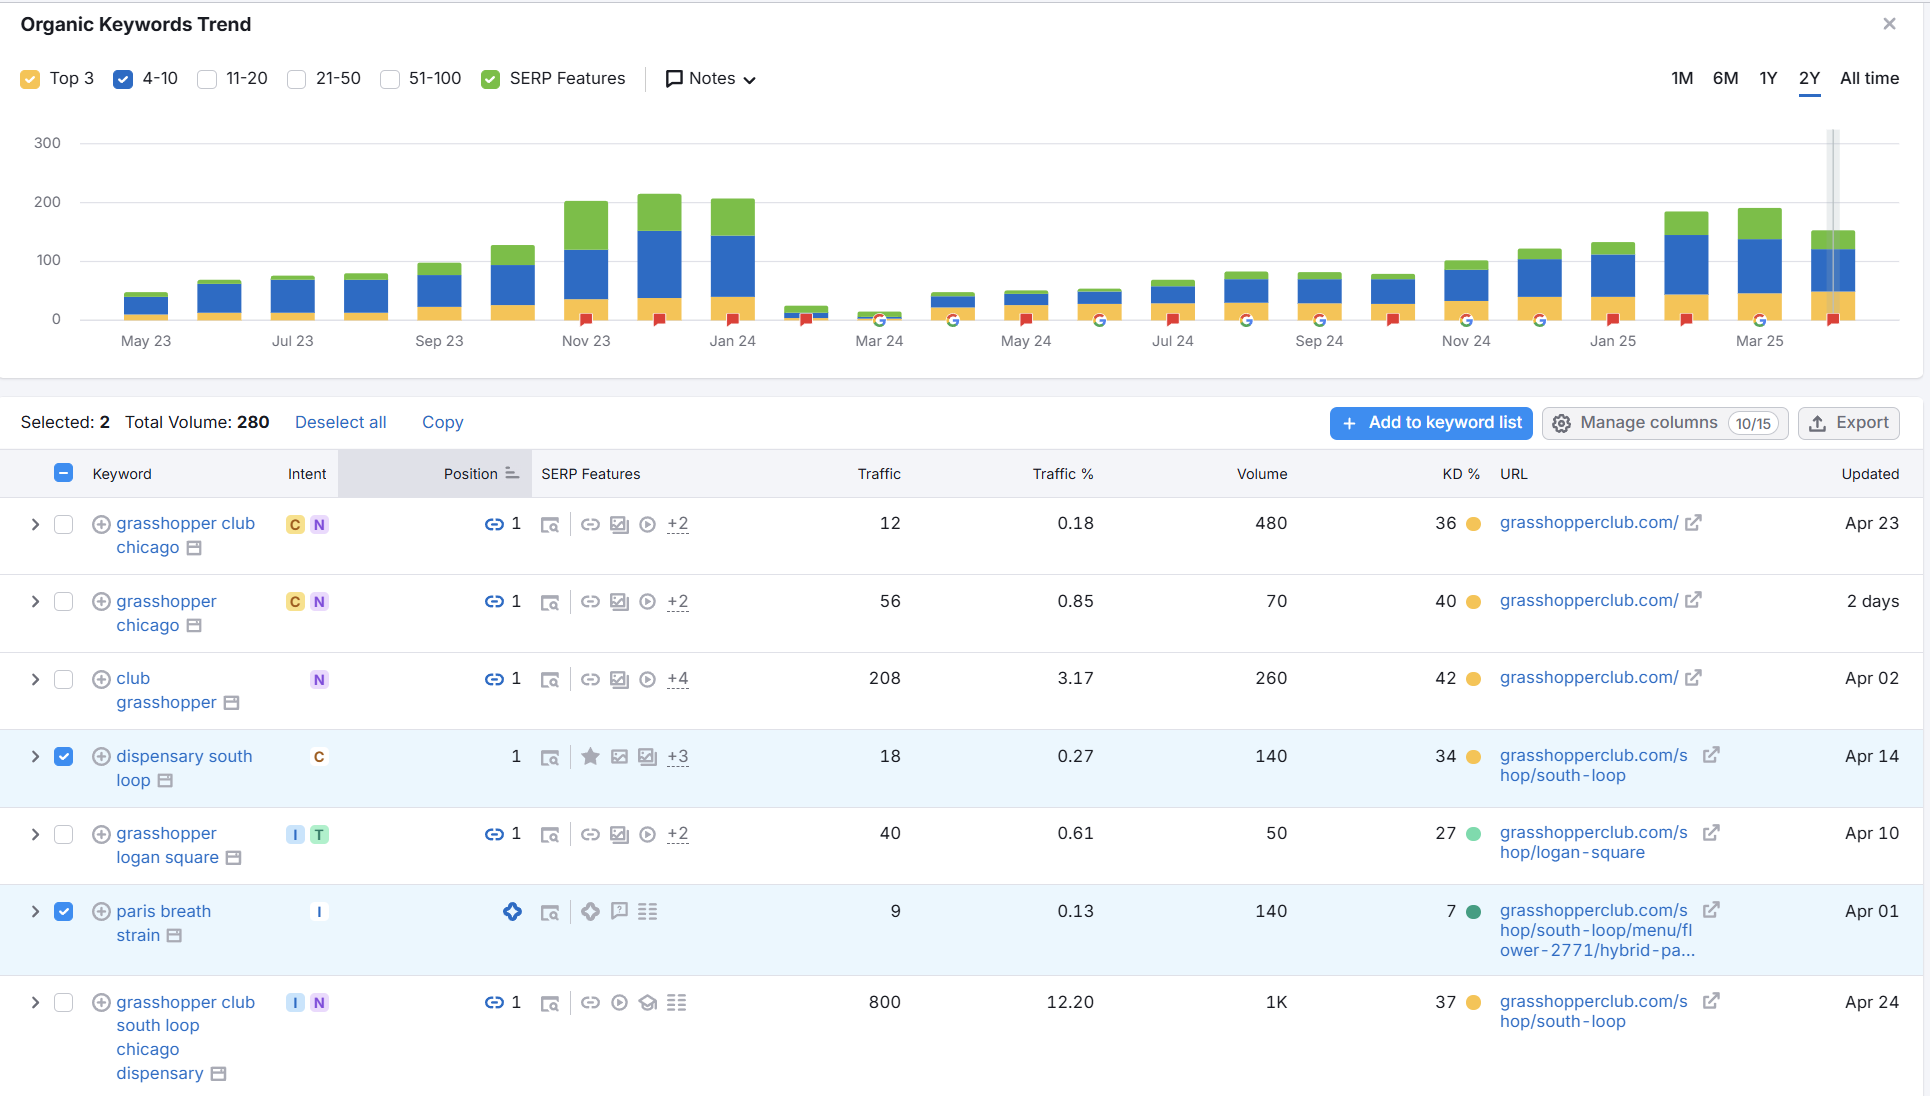The width and height of the screenshot is (1930, 1096).
Task: Click the Google update marker at Nov 24
Action: 1466,320
